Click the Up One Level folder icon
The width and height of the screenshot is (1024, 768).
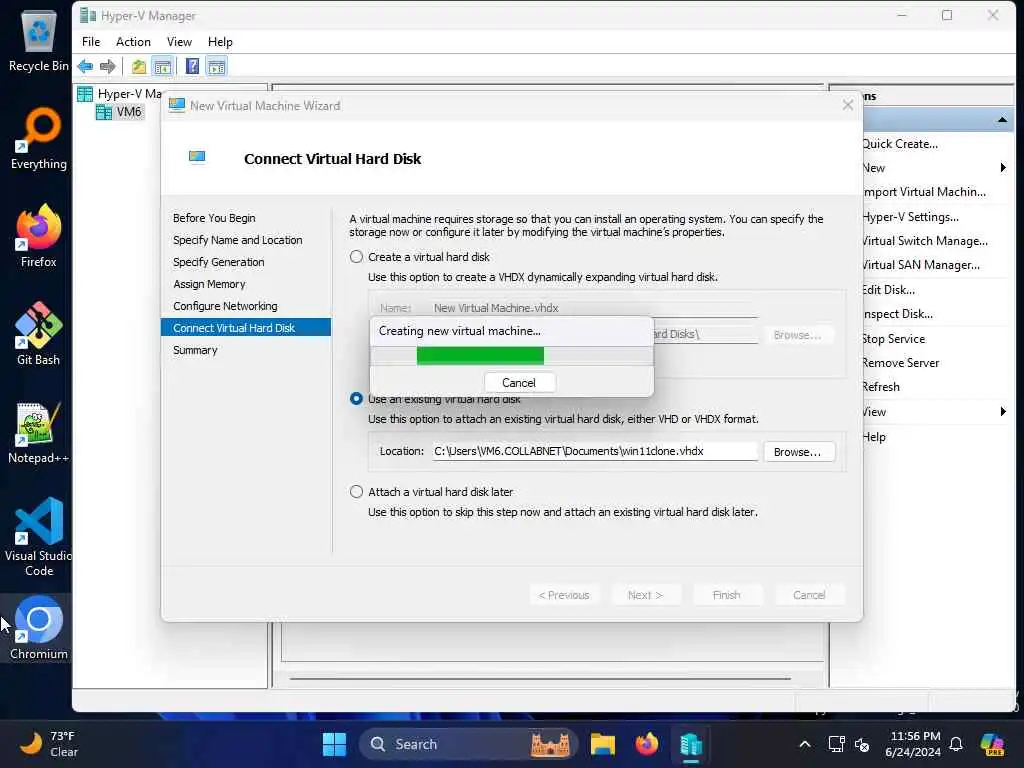point(138,66)
